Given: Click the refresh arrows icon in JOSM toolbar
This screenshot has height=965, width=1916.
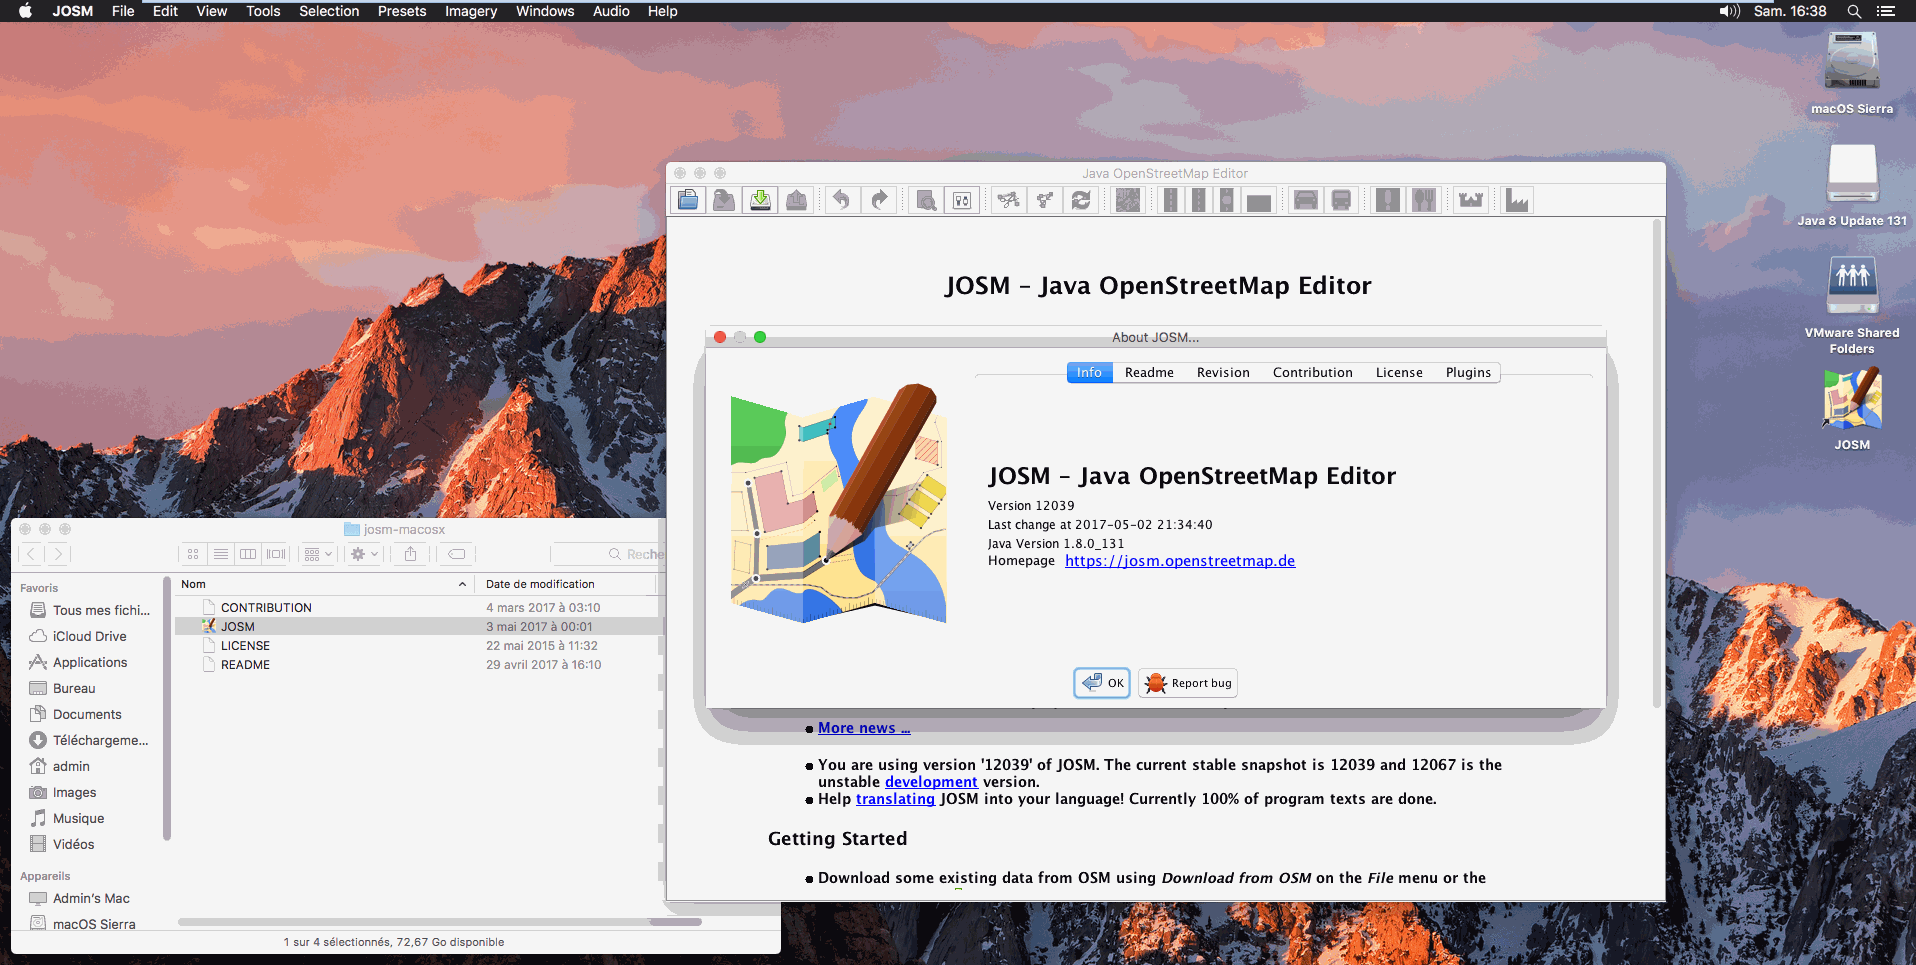Looking at the screenshot, I should [1081, 200].
